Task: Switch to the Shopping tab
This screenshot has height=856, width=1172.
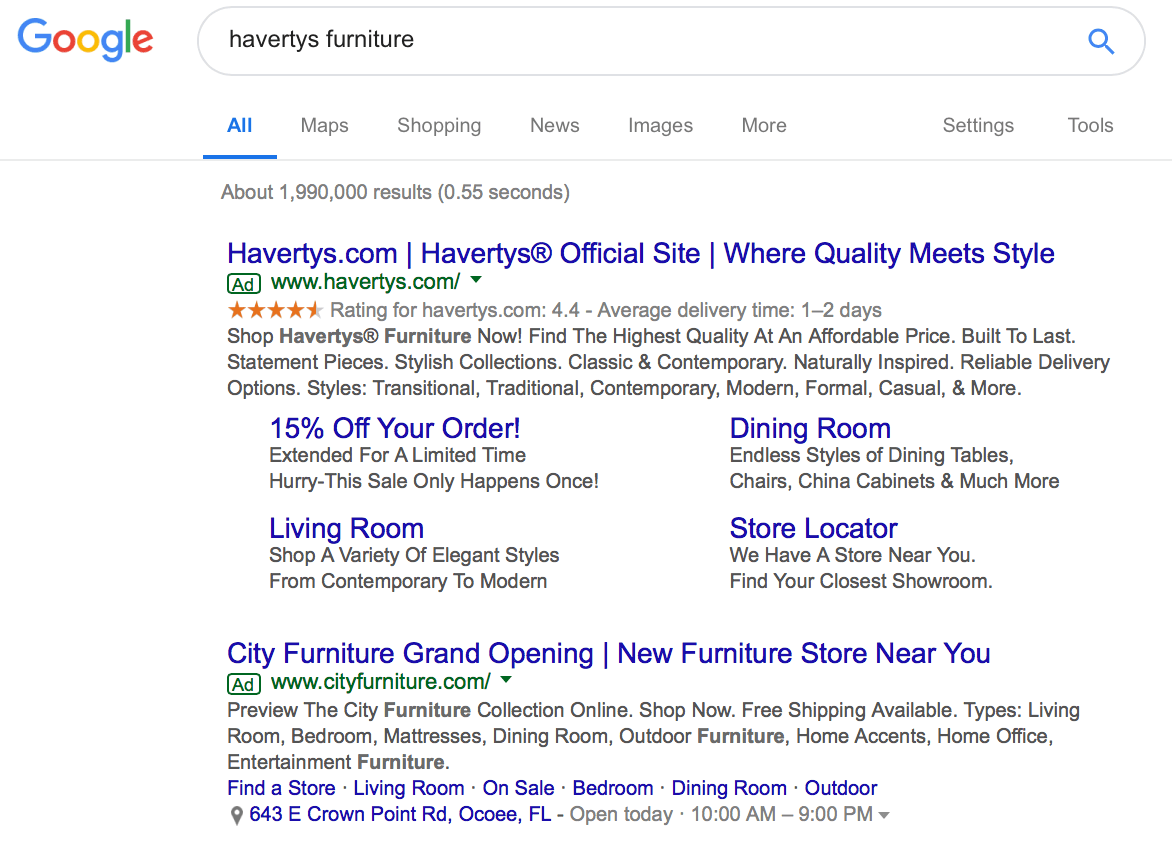Action: 439,126
